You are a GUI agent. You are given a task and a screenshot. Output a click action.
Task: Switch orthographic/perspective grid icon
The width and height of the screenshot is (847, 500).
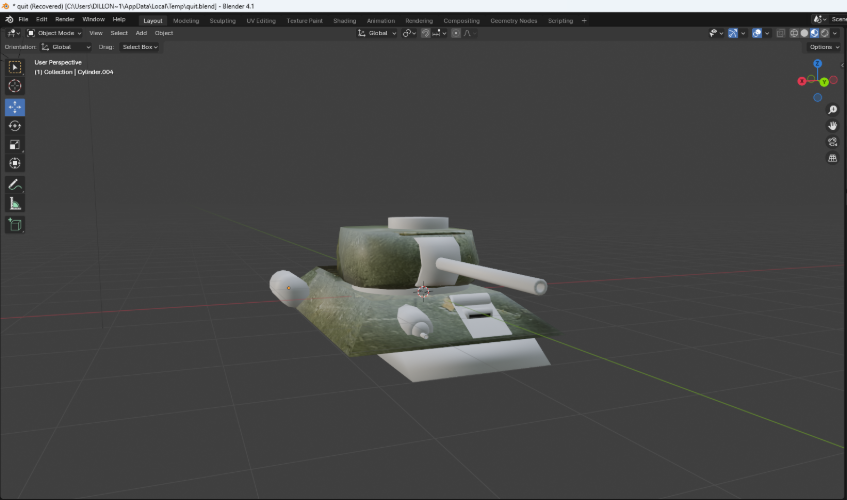point(832,158)
